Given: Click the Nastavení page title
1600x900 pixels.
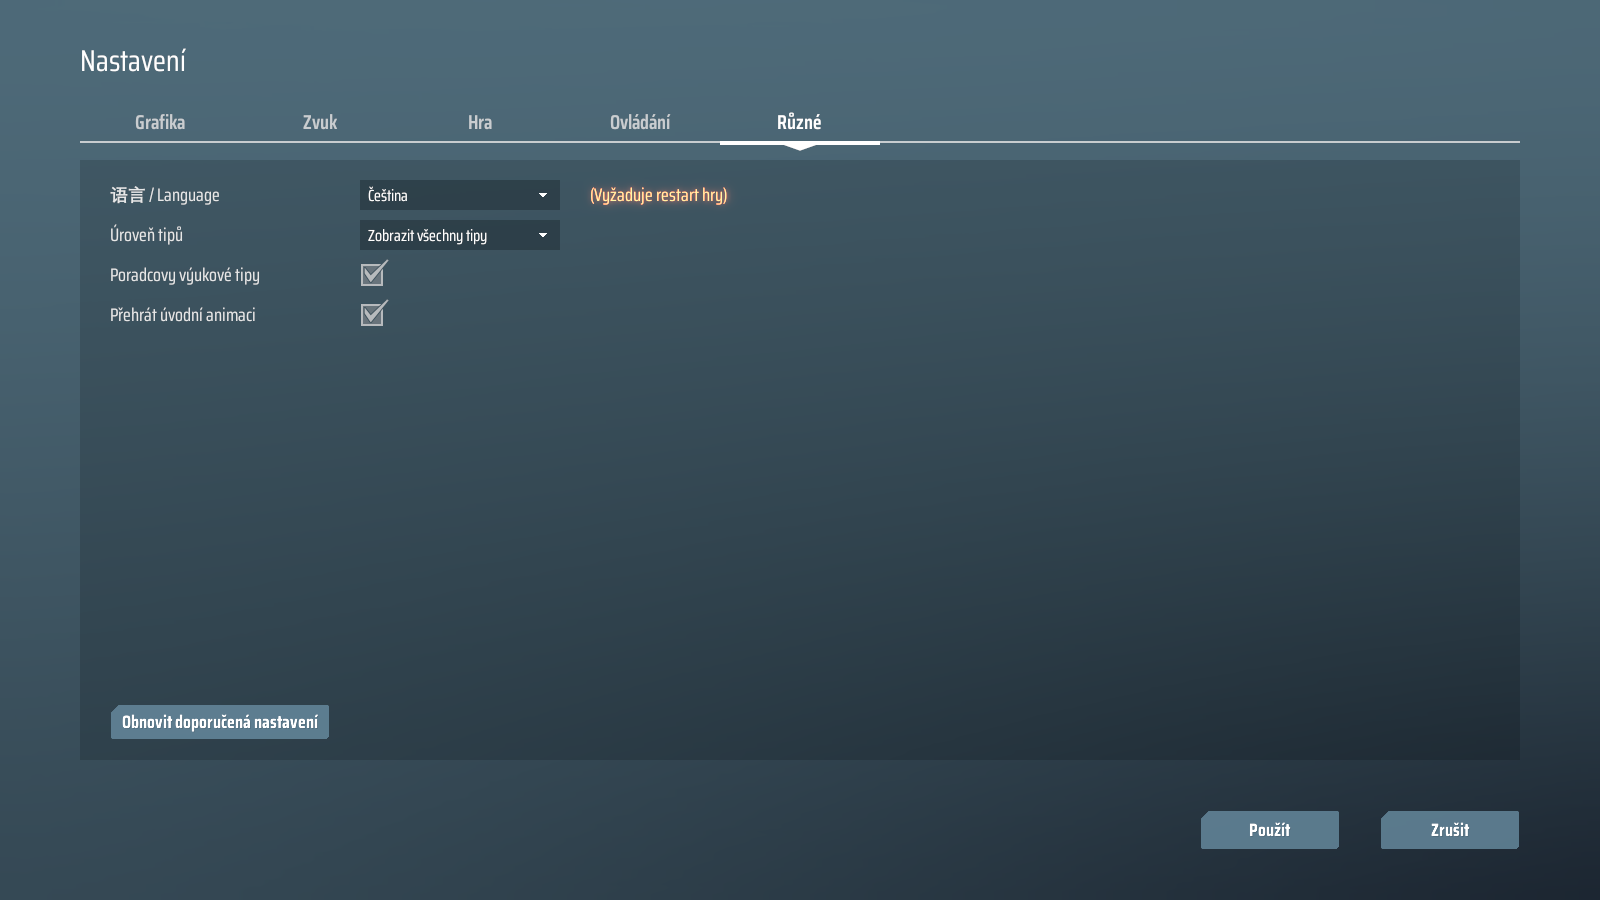Looking at the screenshot, I should pyautogui.click(x=133, y=61).
